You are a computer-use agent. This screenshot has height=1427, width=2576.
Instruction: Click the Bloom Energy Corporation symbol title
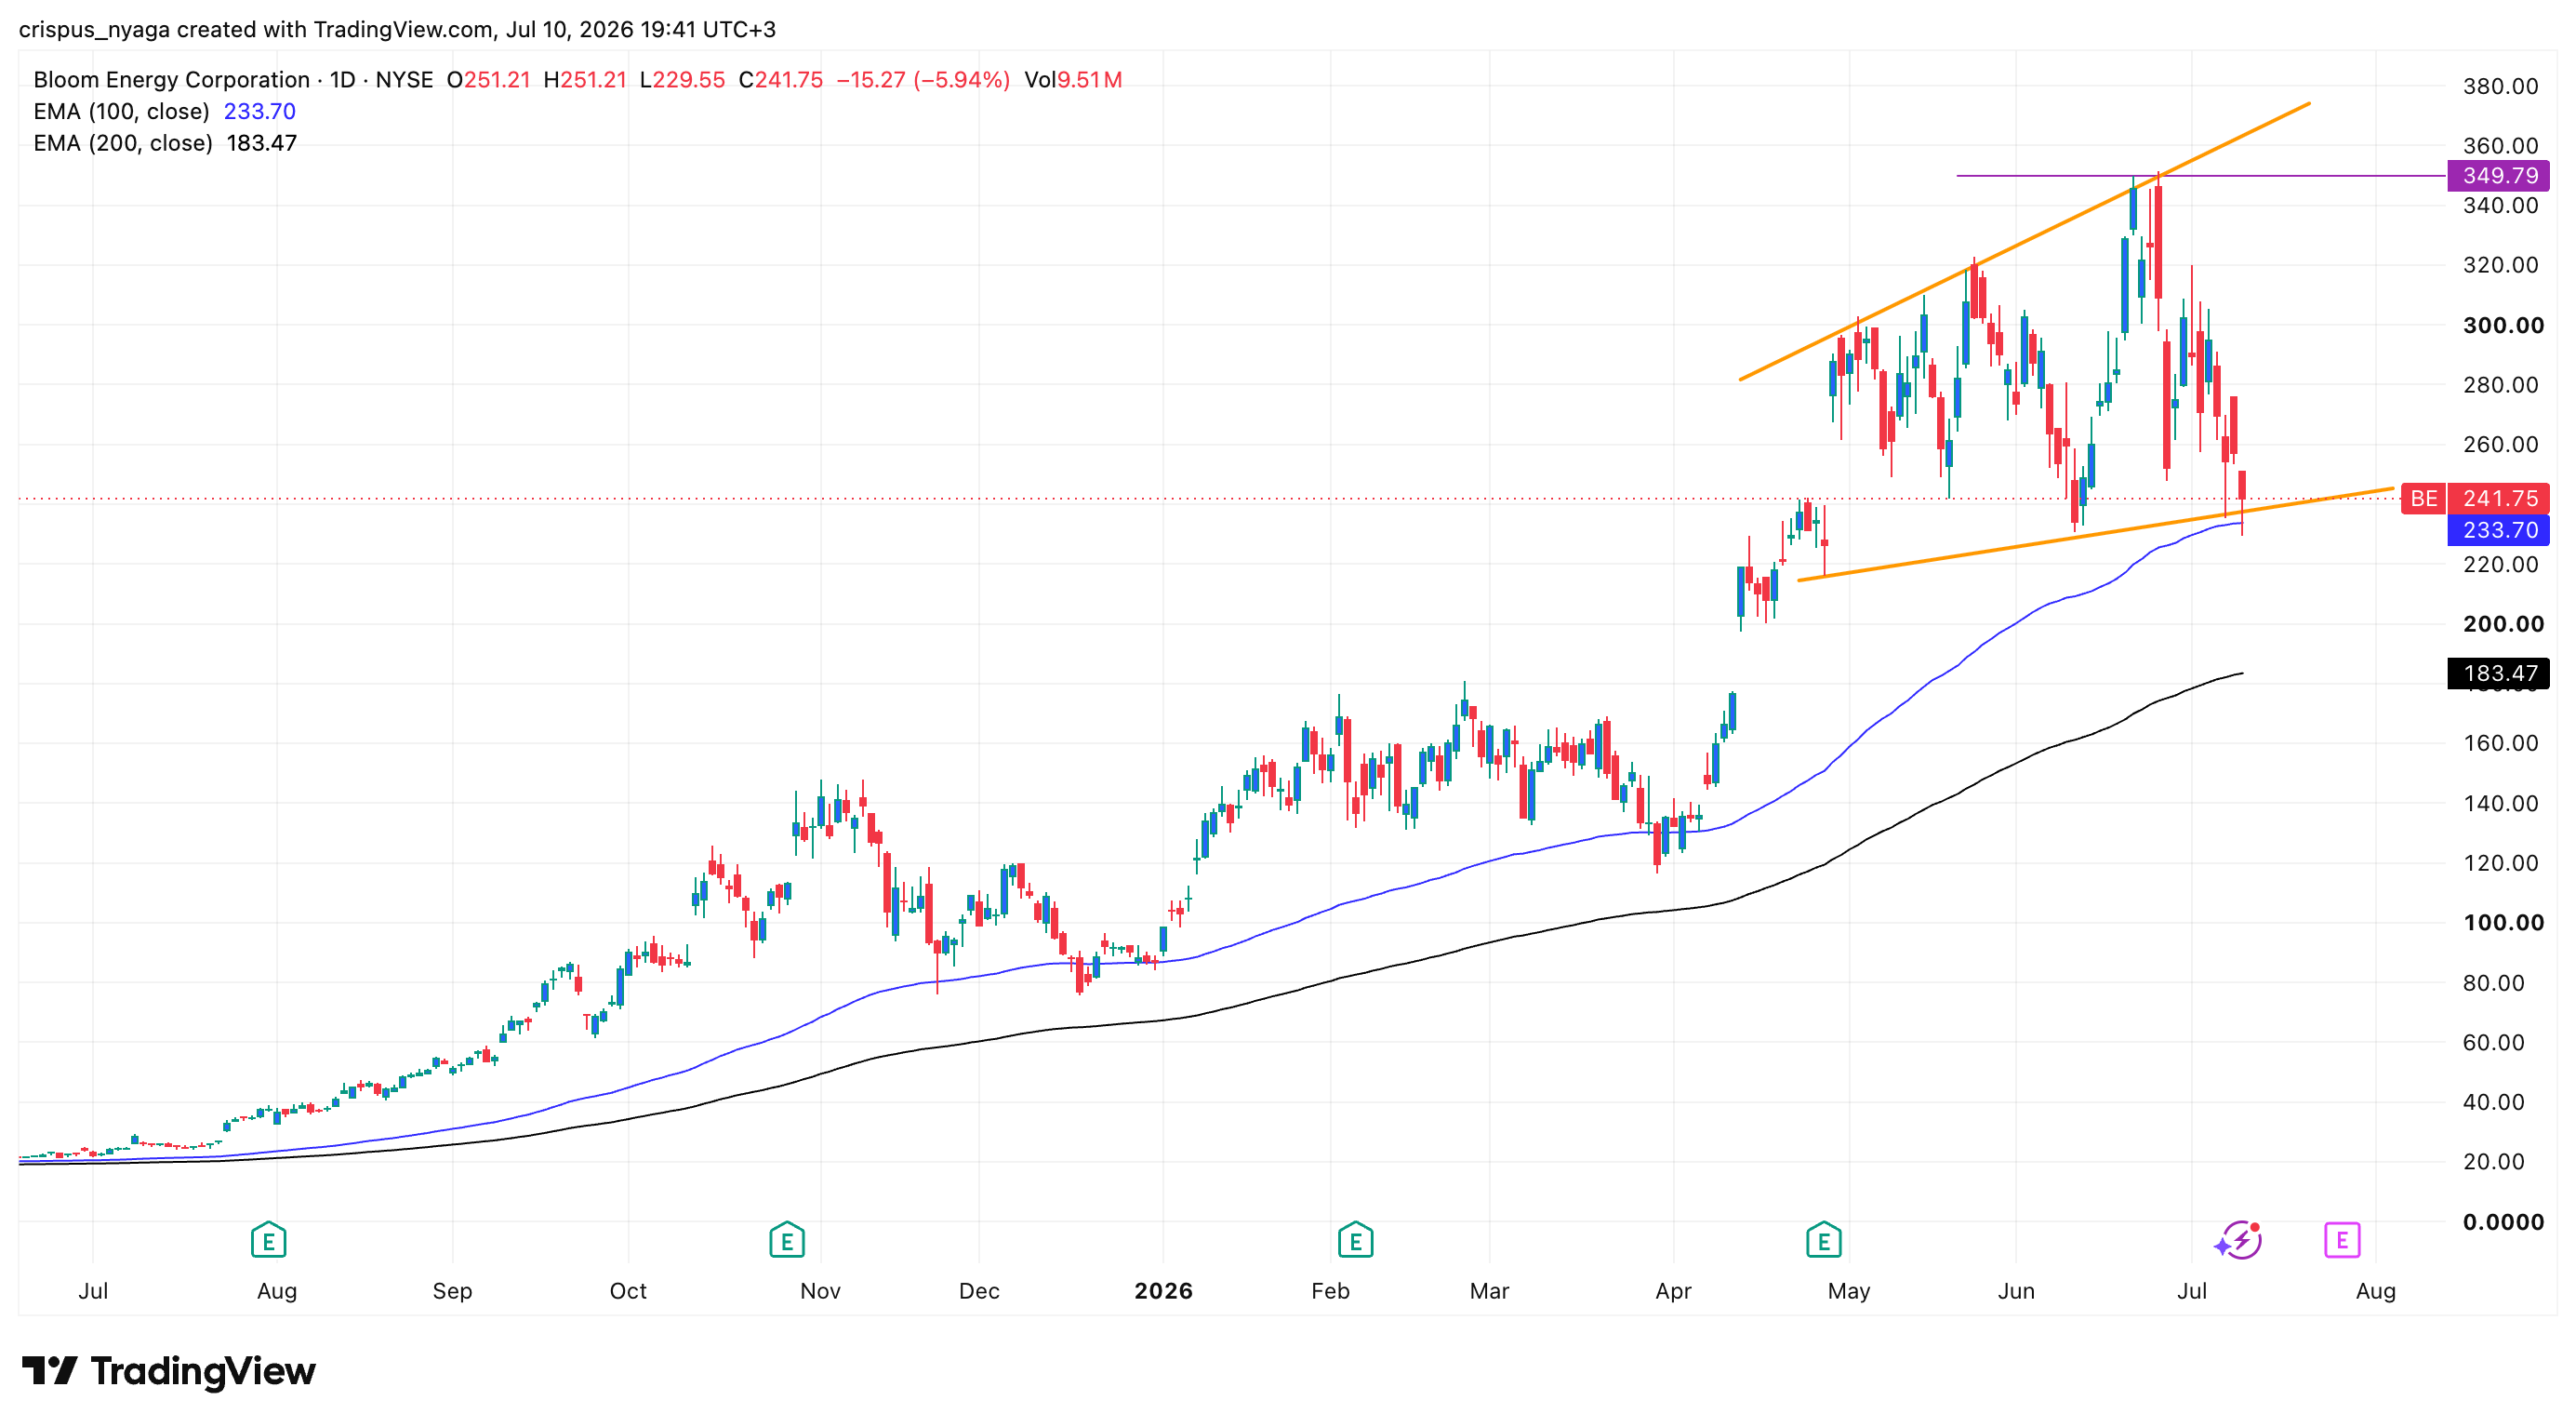171,79
